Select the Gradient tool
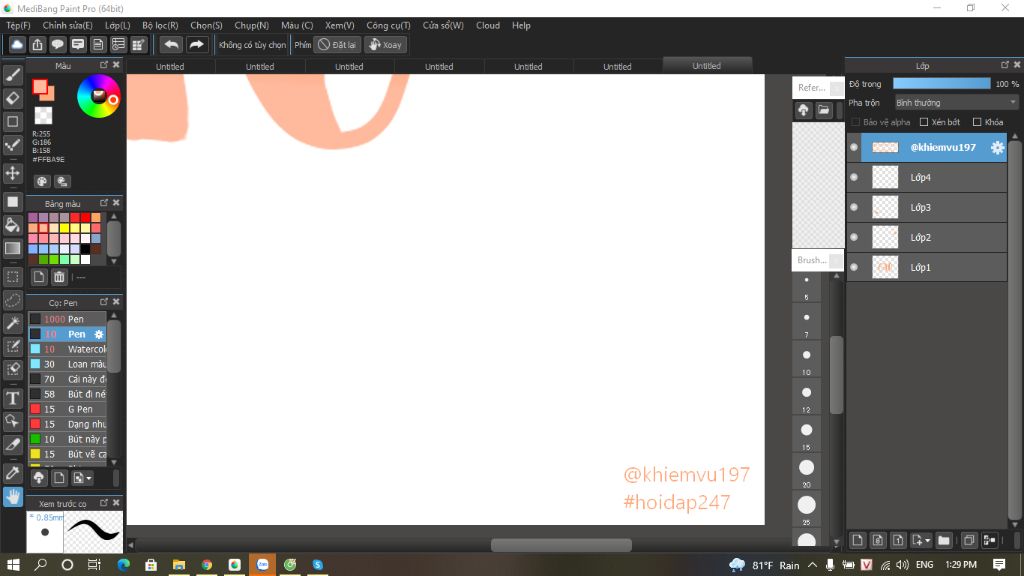The height and width of the screenshot is (576, 1024). point(12,248)
